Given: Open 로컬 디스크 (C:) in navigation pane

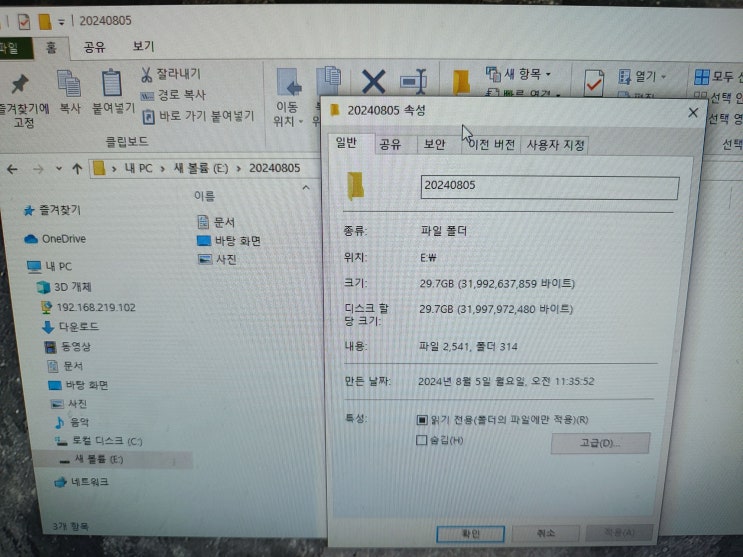Looking at the screenshot, I should click(x=99, y=441).
